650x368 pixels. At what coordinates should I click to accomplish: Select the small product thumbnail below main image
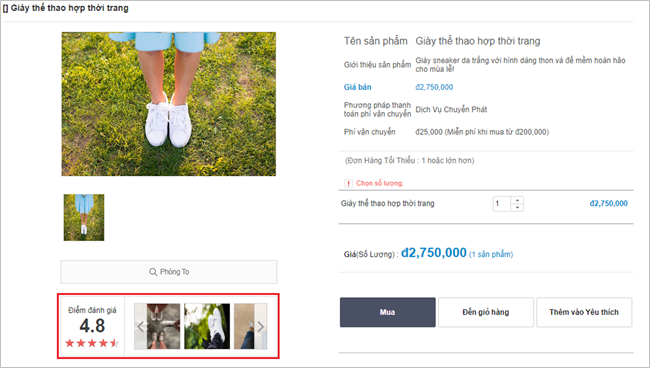point(84,218)
